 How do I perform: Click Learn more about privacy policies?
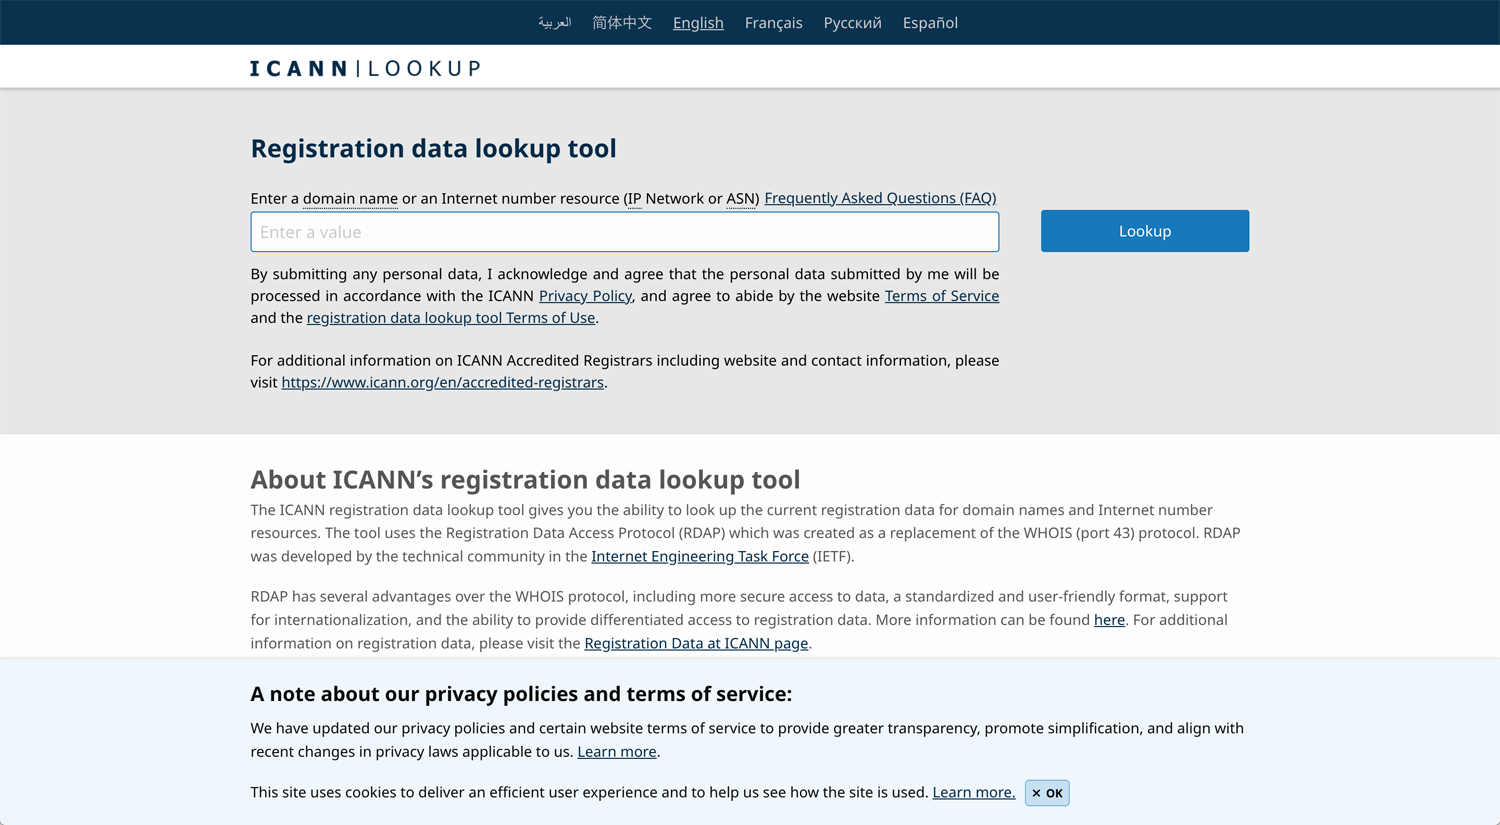point(617,752)
